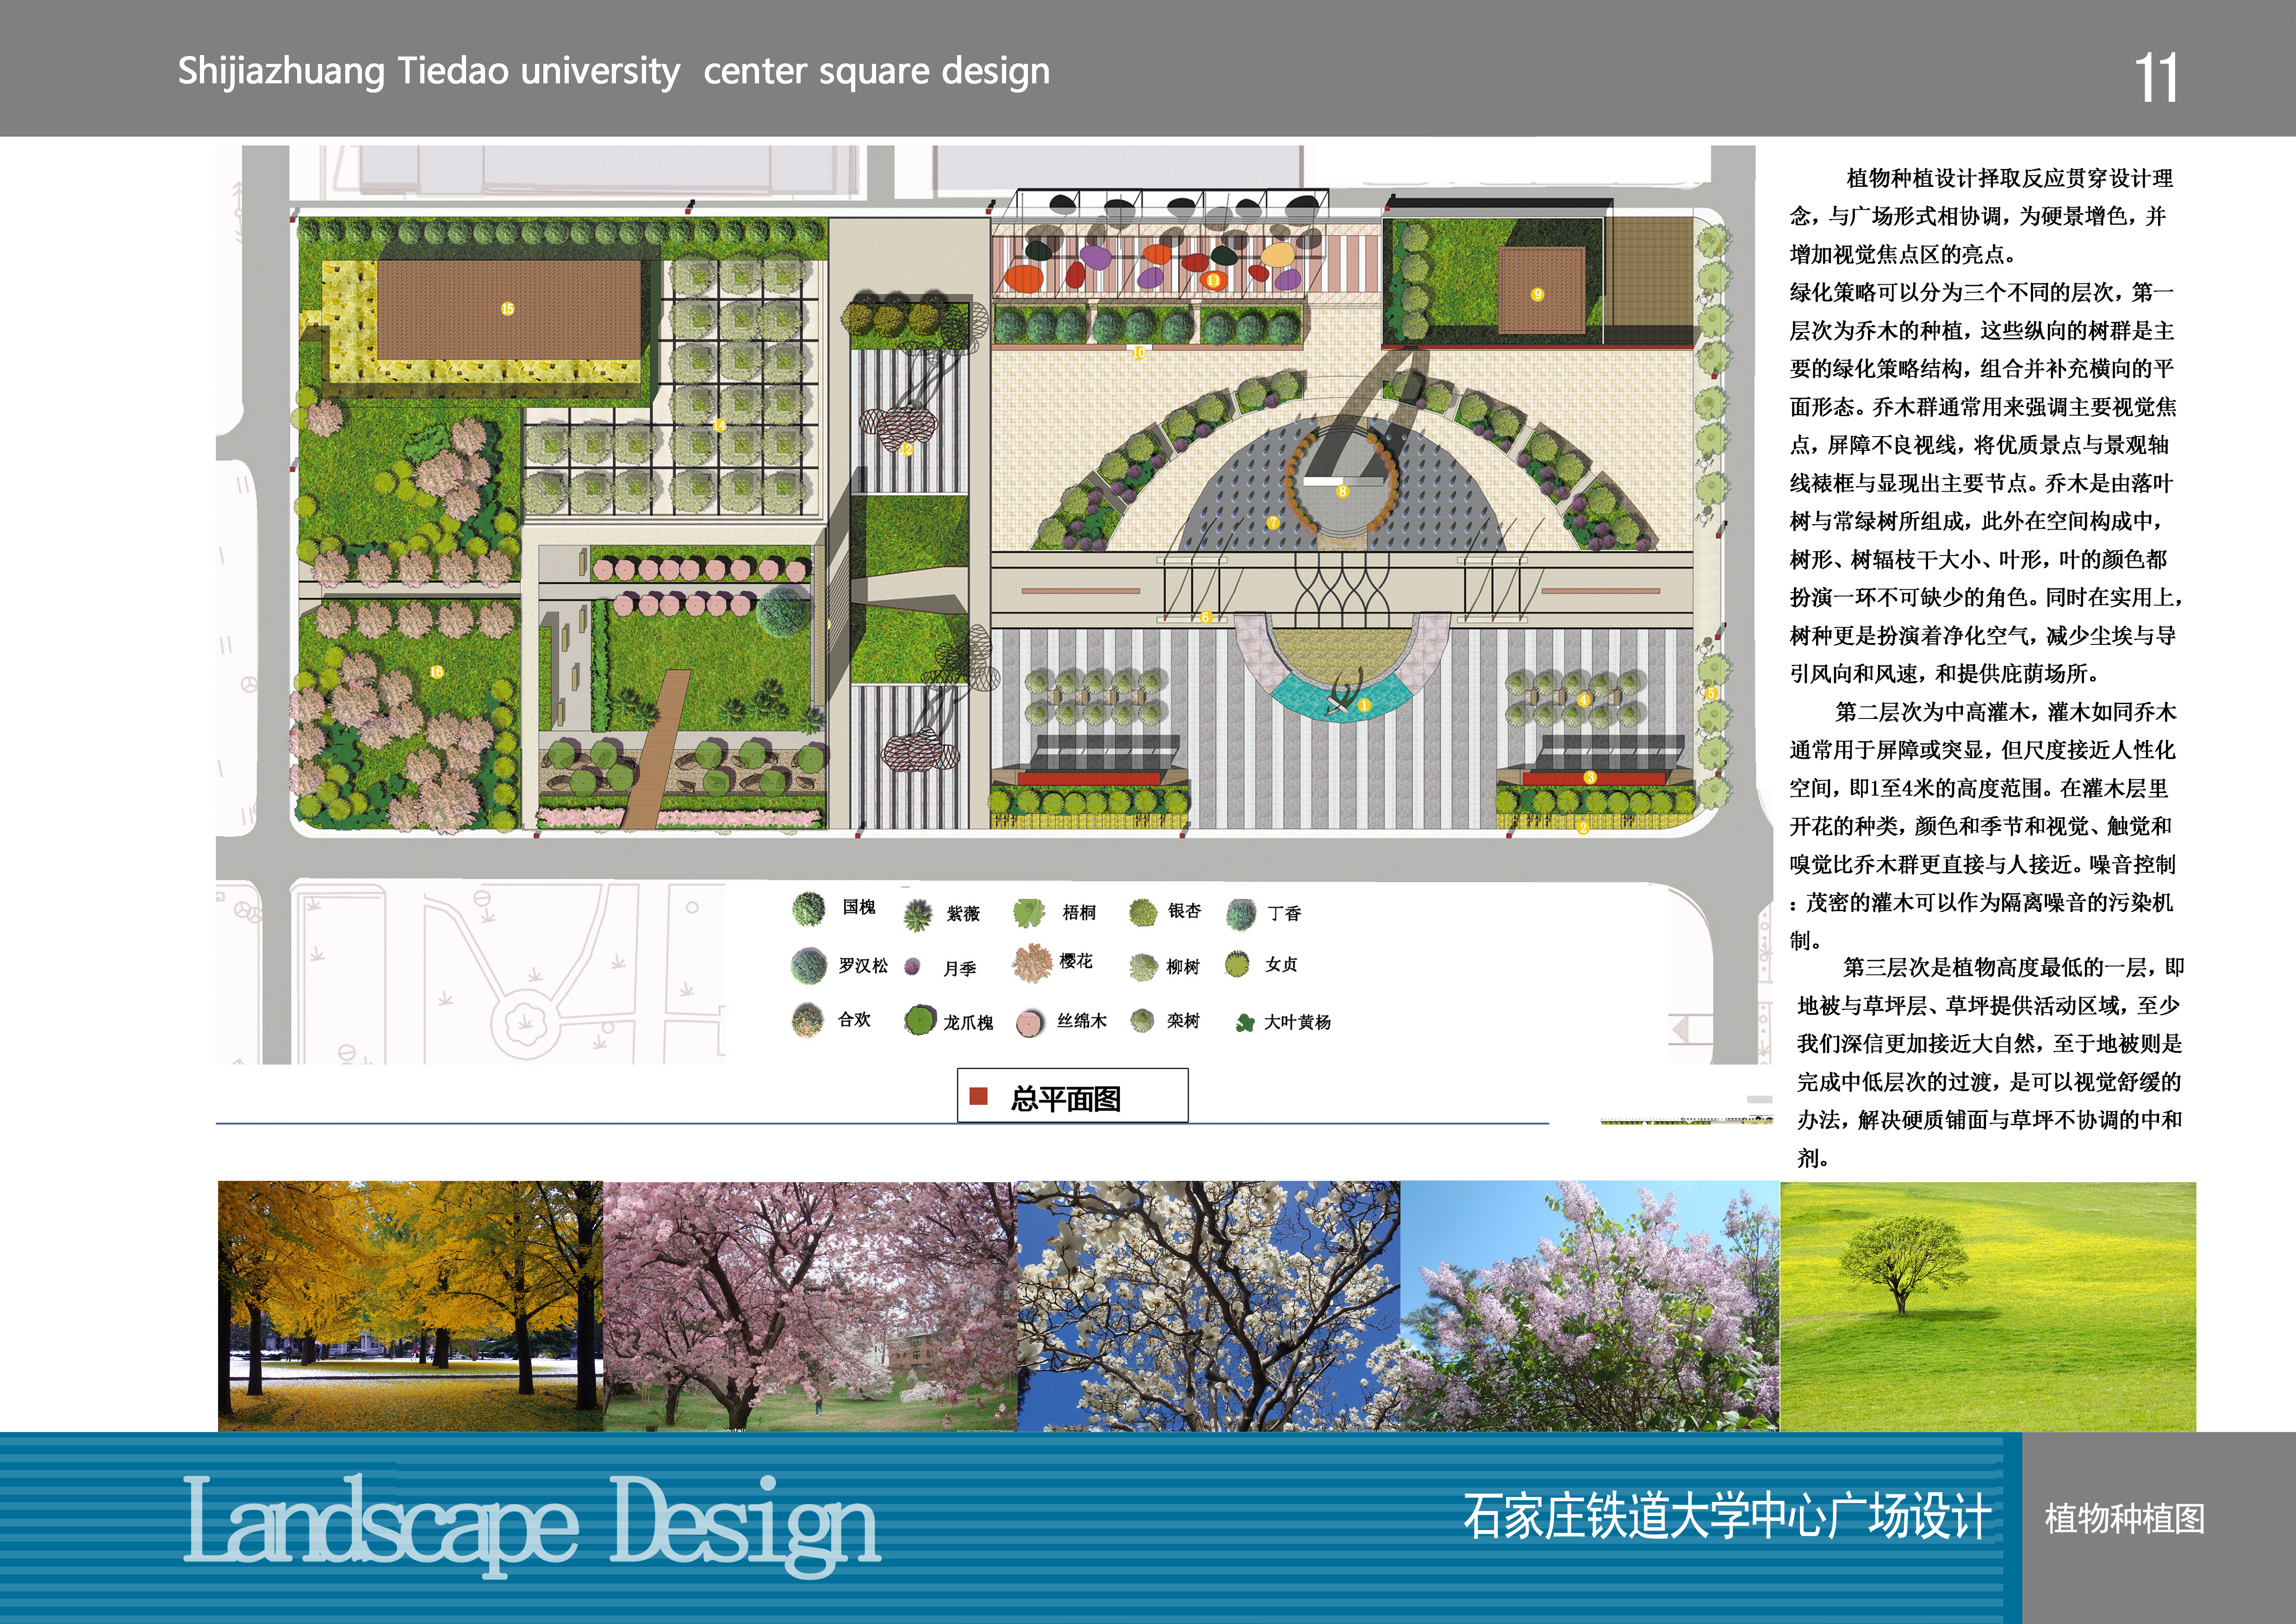This screenshot has width=2296, height=1624.
Task: Click the 樱花 cherry blossom legend symbol
Action: pyautogui.click(x=1031, y=962)
